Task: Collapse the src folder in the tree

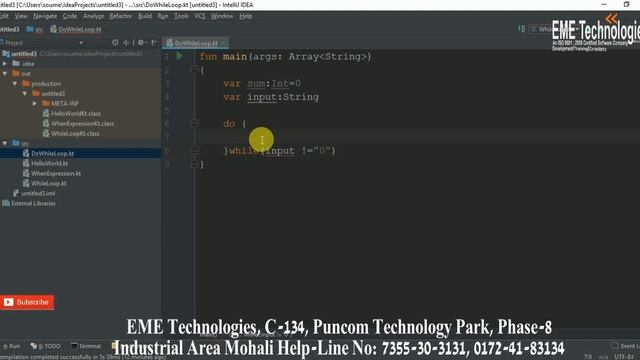Action: [5, 143]
